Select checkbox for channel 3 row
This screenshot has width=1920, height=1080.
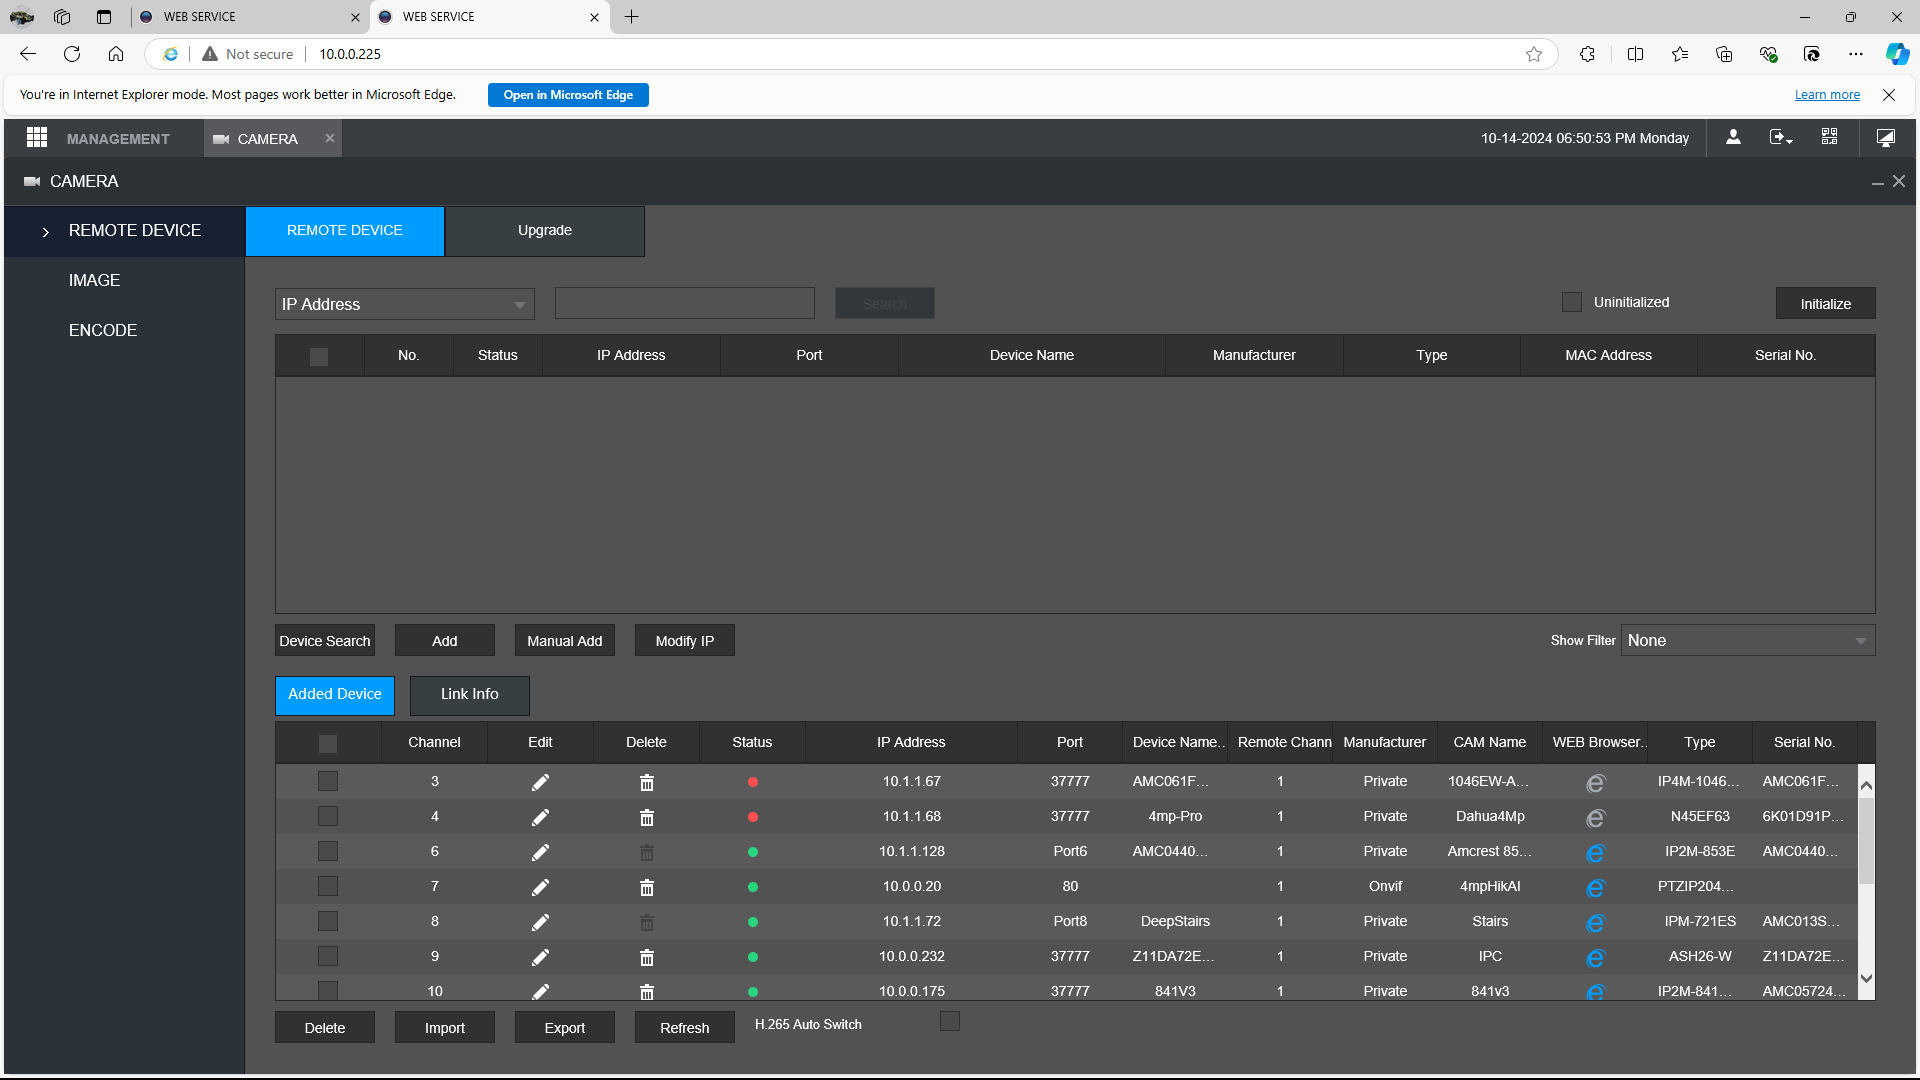[328, 781]
